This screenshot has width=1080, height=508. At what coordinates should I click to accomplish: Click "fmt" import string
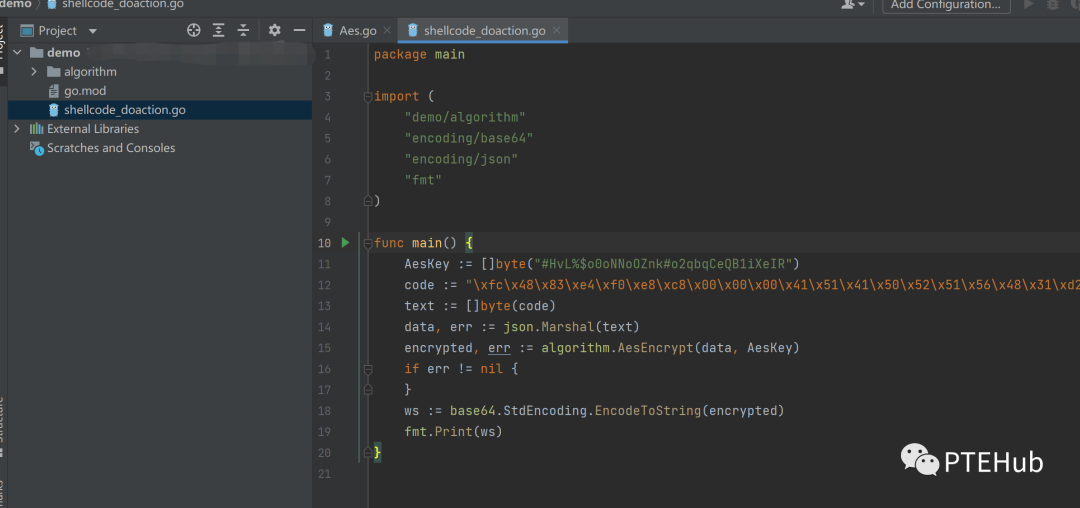click(x=423, y=180)
